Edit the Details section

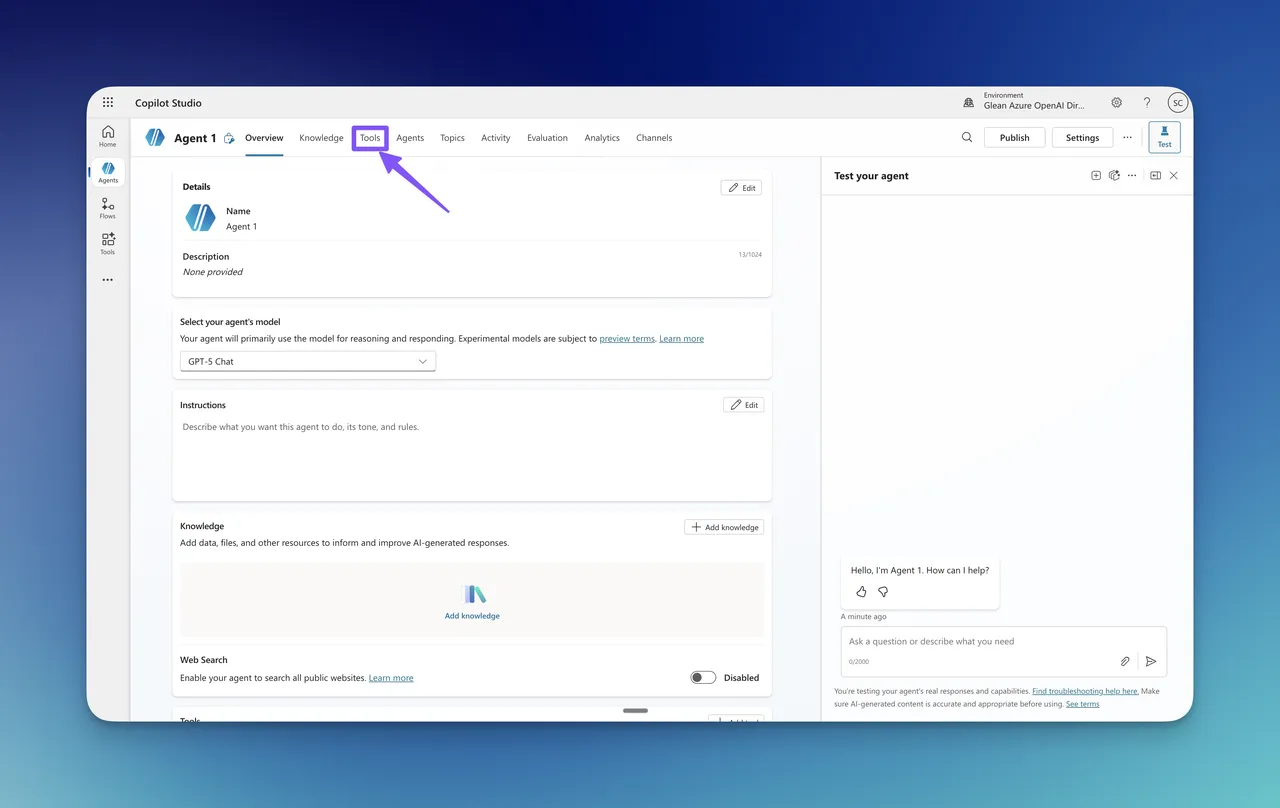(x=741, y=187)
